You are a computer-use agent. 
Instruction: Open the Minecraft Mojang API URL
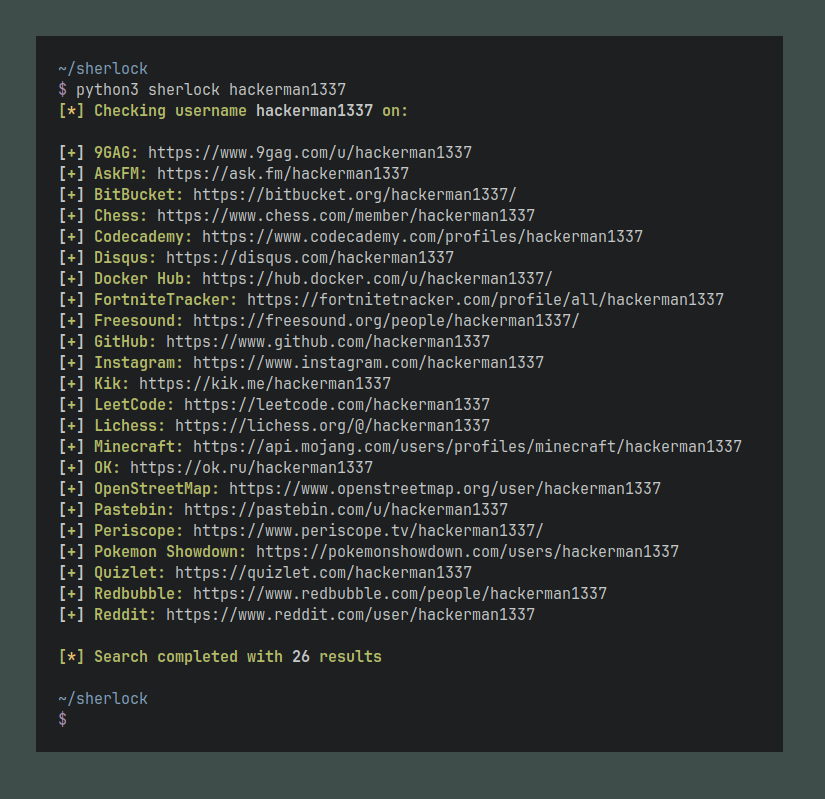[467, 447]
